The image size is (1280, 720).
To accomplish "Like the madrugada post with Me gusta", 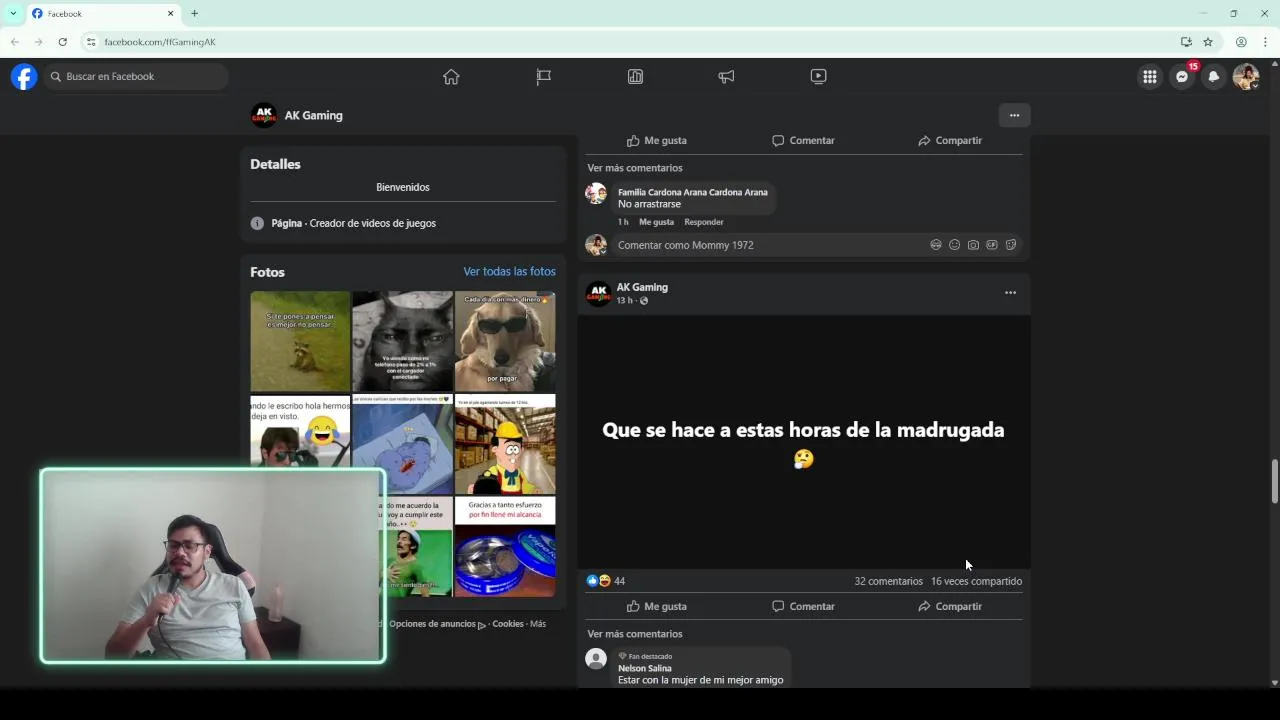I will [657, 606].
